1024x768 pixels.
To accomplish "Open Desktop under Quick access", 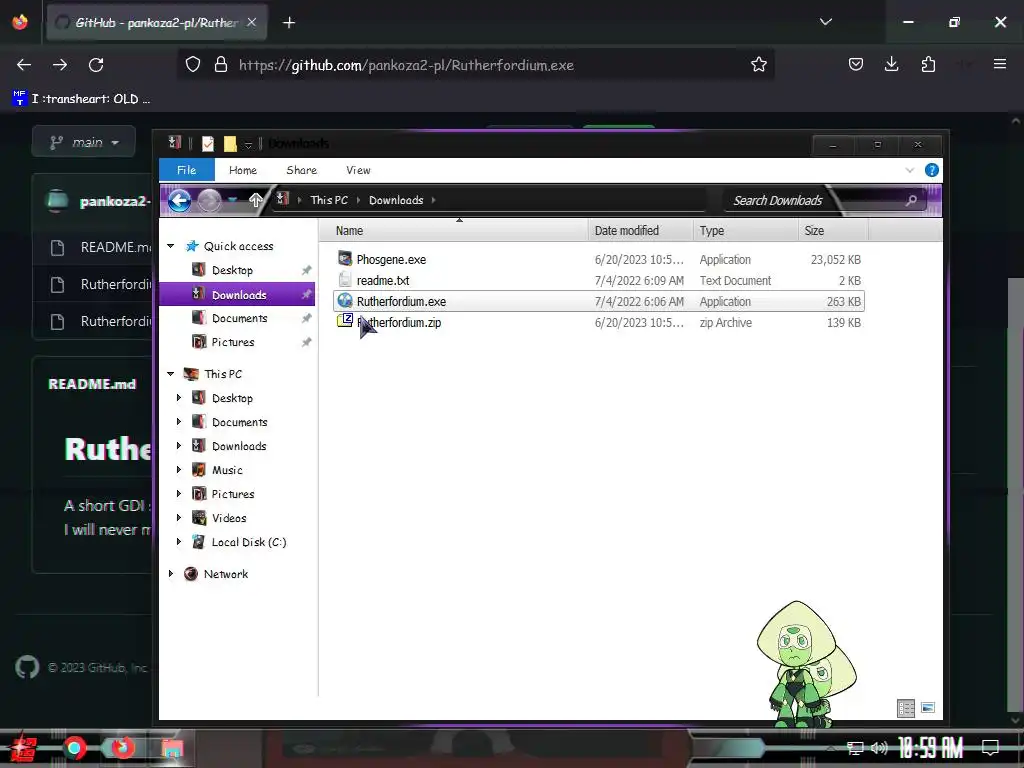I will point(232,270).
